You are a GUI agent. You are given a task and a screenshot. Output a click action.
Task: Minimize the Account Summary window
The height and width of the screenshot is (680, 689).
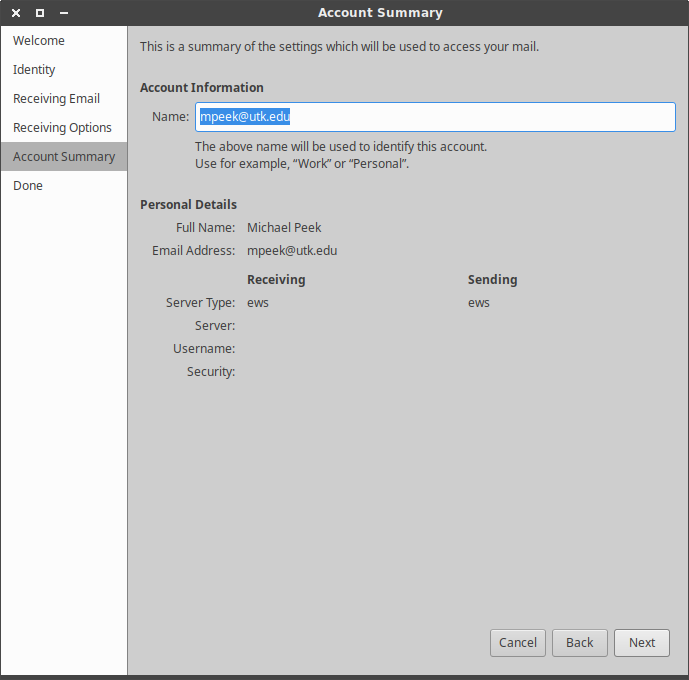[64, 13]
